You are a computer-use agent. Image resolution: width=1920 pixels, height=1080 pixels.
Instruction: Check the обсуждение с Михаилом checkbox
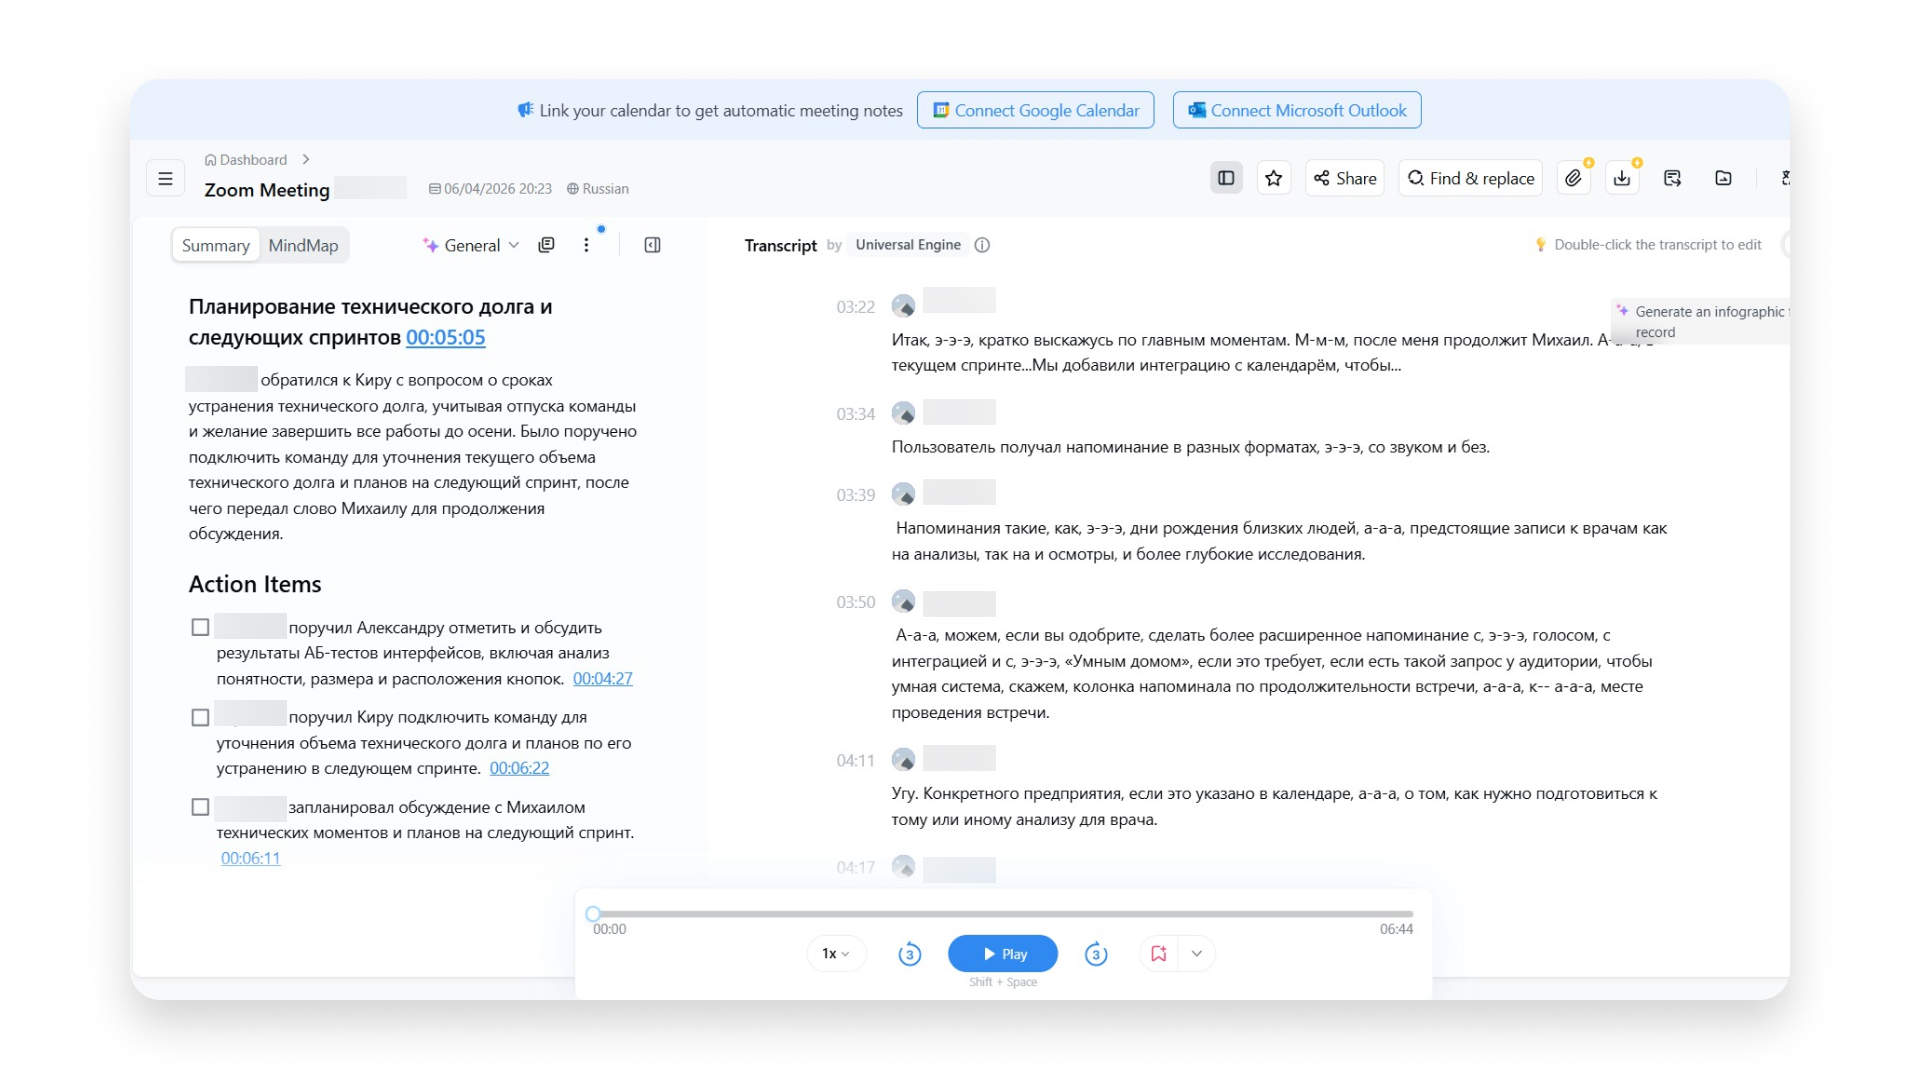[x=200, y=807]
